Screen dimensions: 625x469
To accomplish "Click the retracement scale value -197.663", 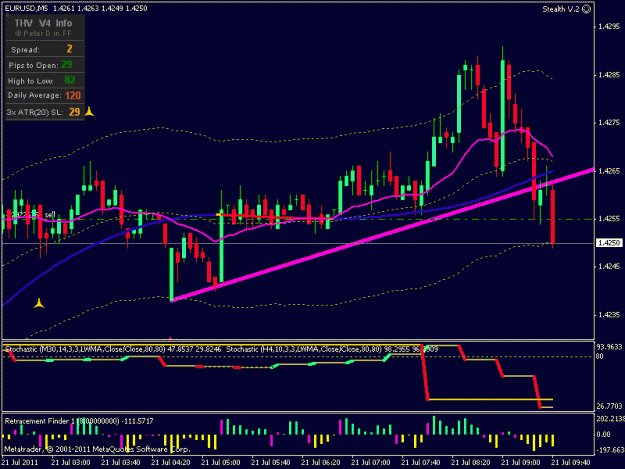I will pos(610,450).
